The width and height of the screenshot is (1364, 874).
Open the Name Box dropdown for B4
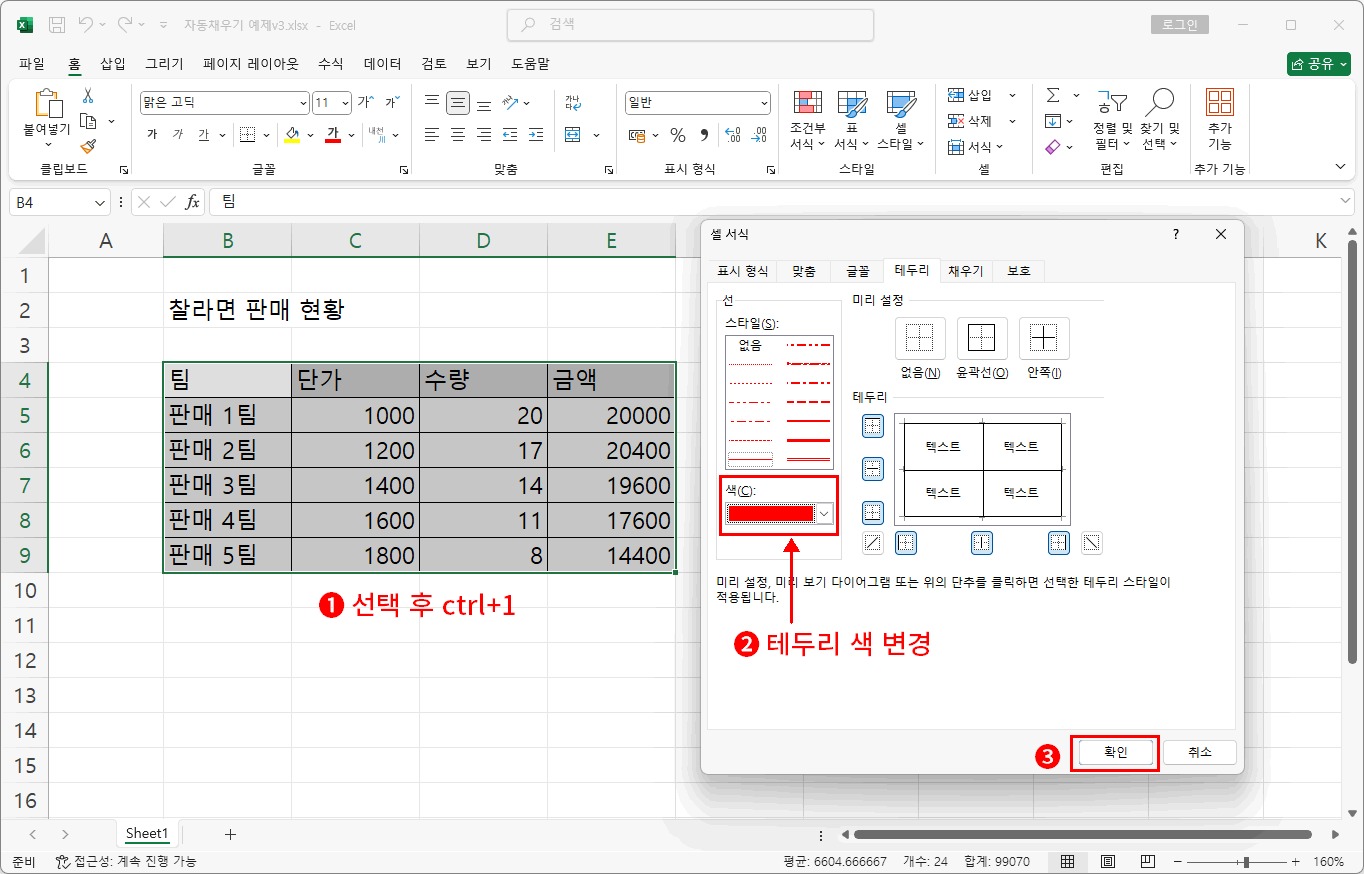point(100,202)
